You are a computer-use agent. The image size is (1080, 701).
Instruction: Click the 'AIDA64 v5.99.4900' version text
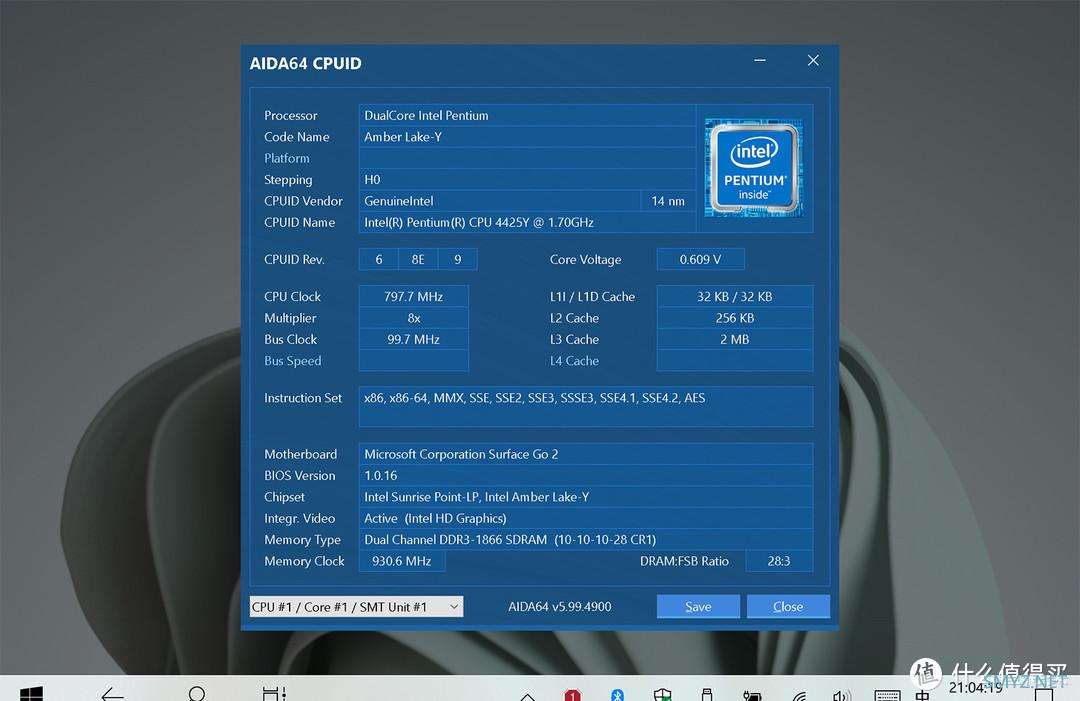click(560, 607)
